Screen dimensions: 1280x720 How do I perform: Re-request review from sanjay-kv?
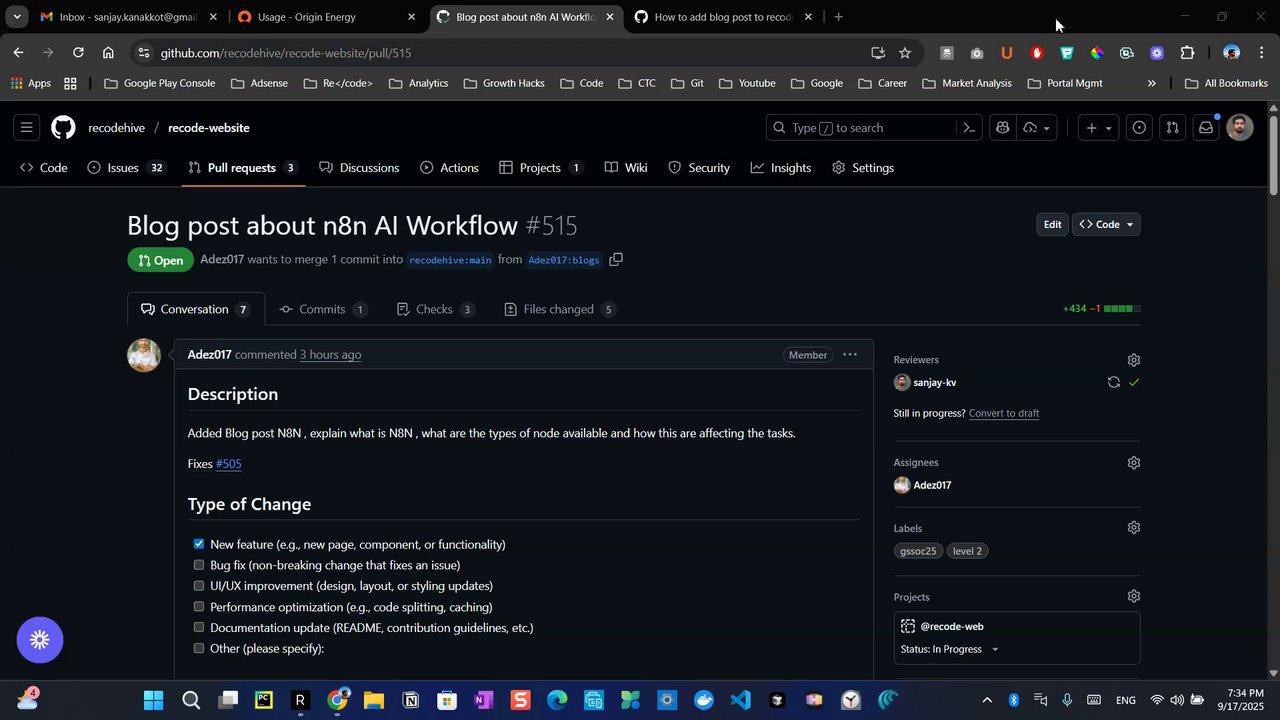pyautogui.click(x=1113, y=383)
